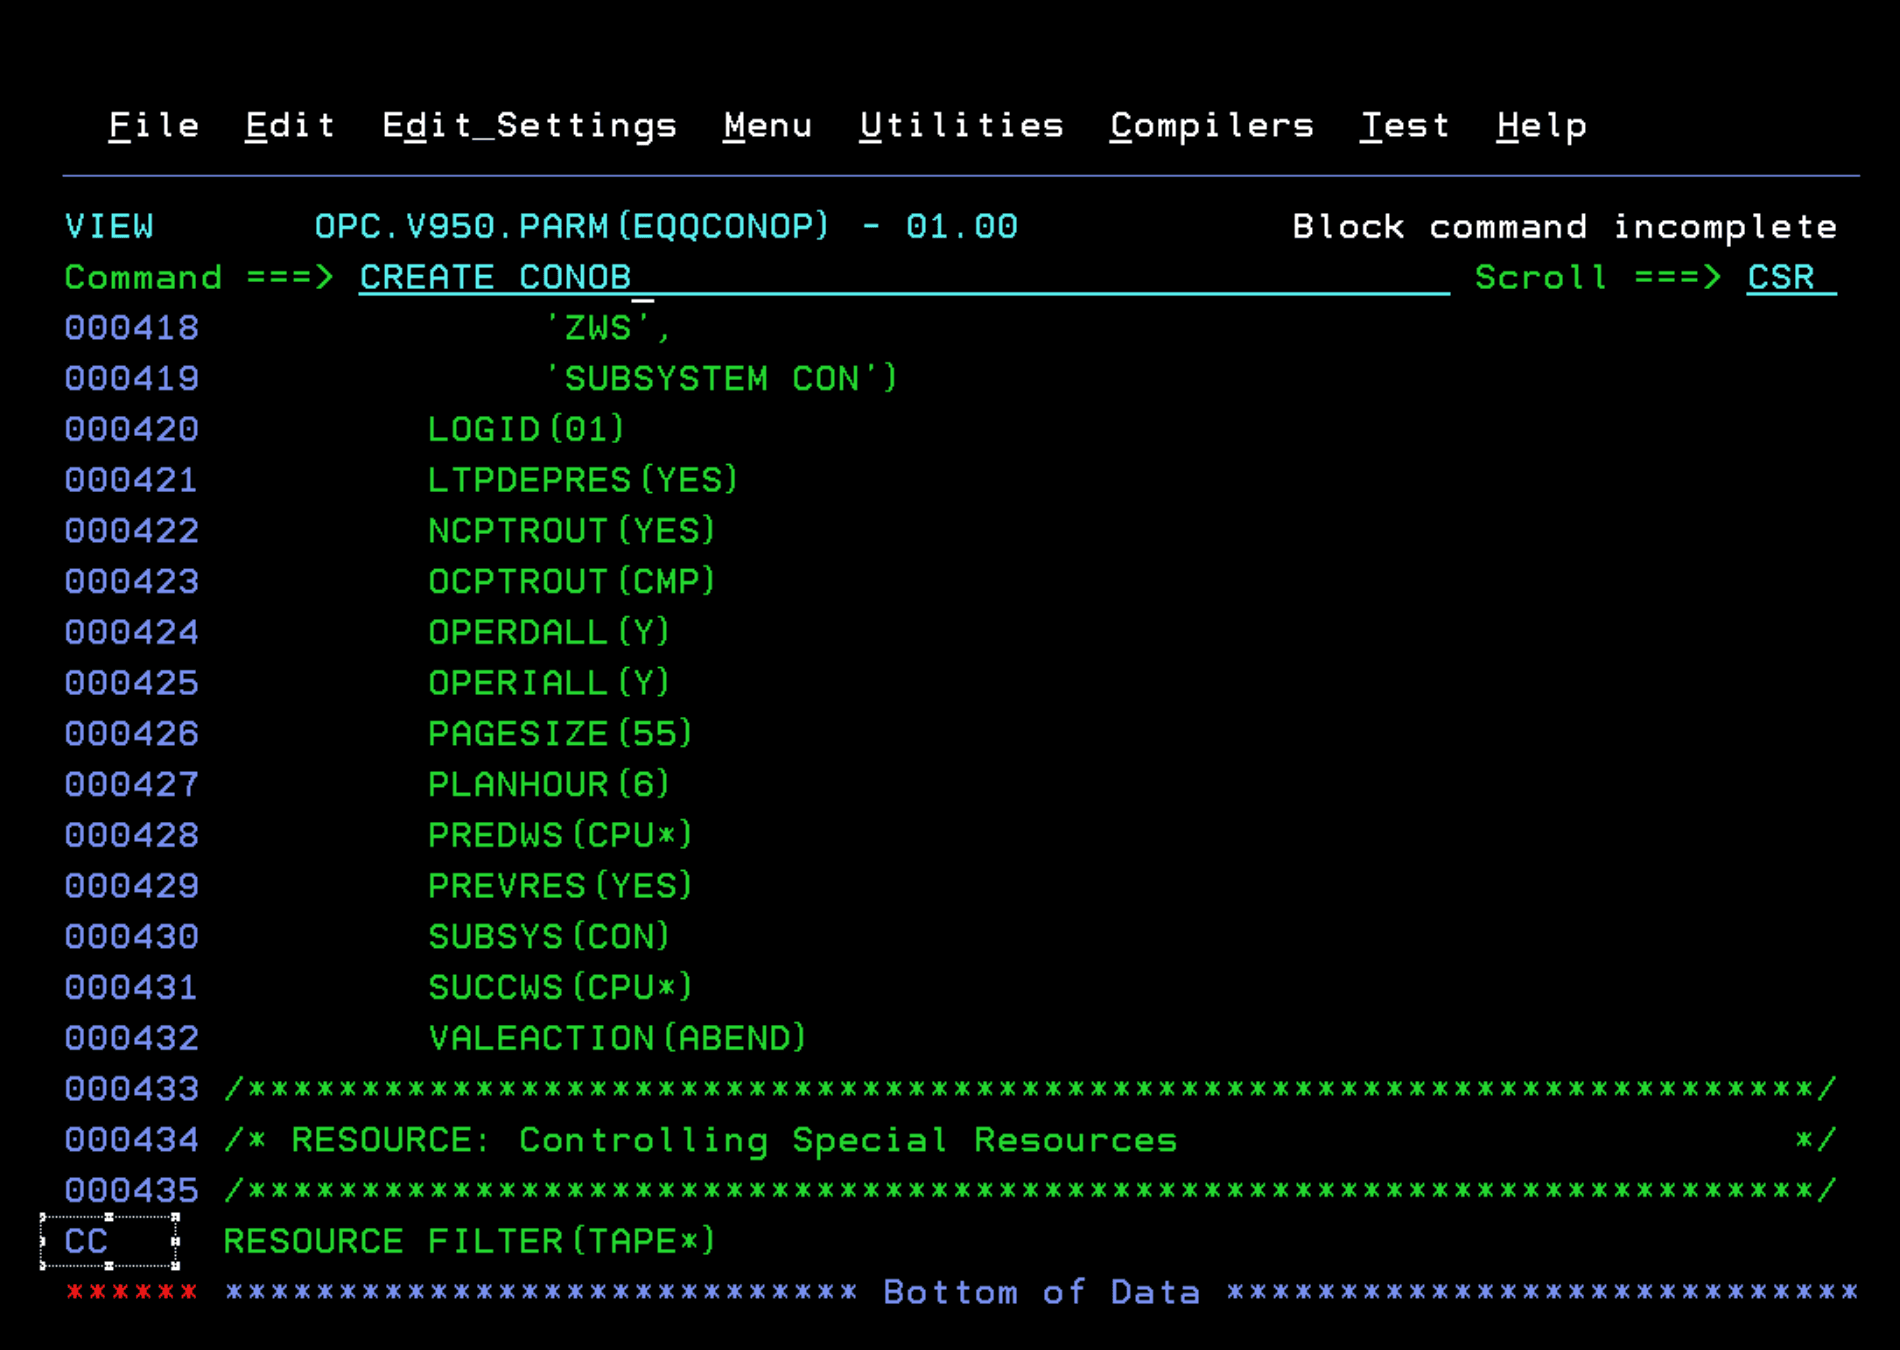This screenshot has height=1350, width=1900.
Task: Open the Menu menu bar item
Action: (x=768, y=125)
